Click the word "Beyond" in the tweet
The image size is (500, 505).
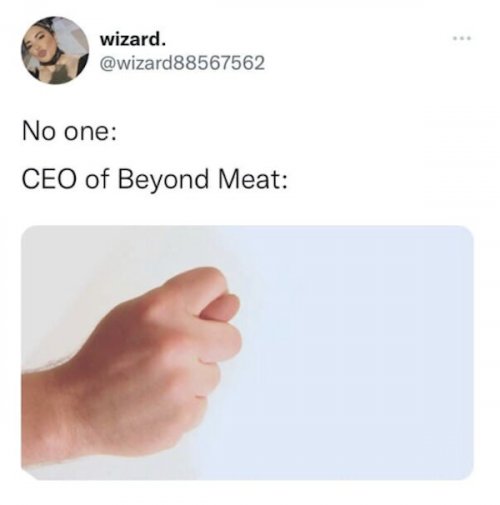(163, 180)
